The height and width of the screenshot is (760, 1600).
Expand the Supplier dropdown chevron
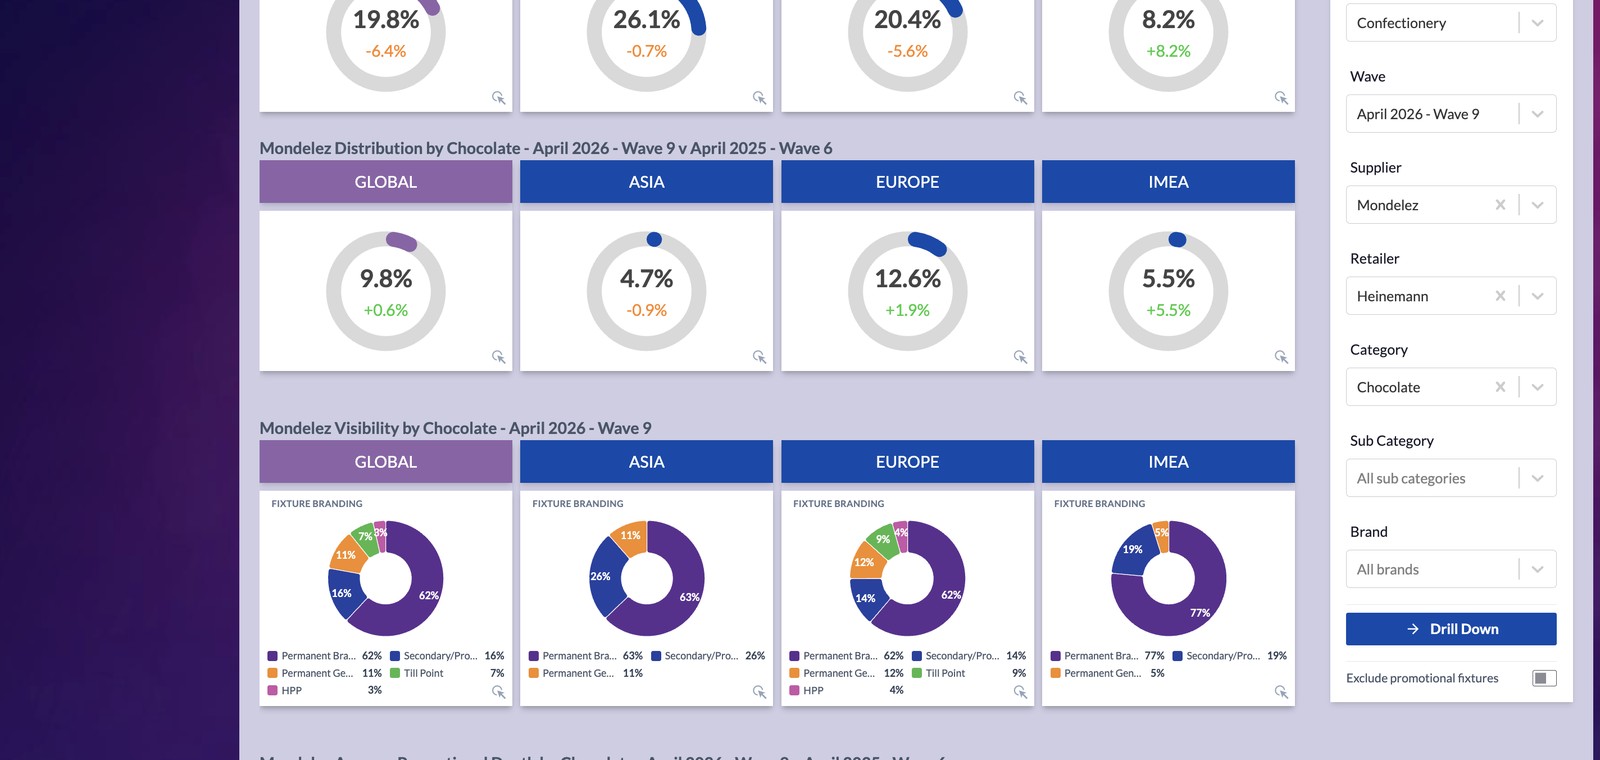[x=1537, y=205]
